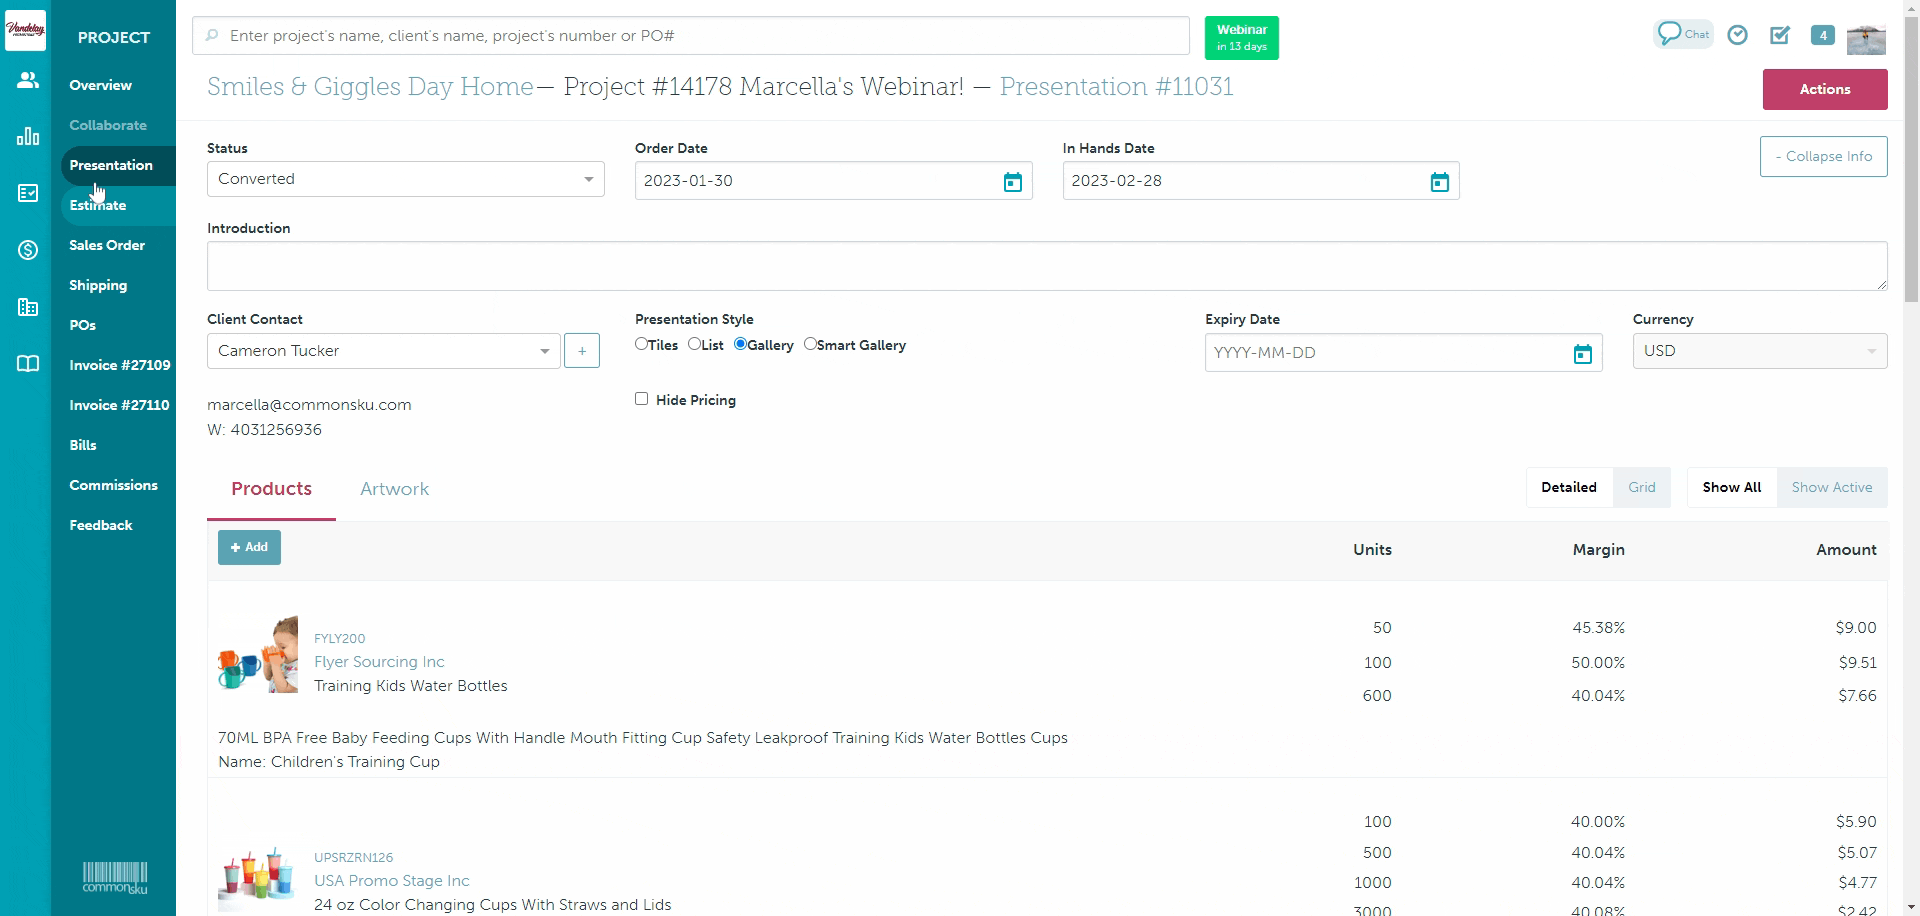
Task: Click the red Actions button
Action: pyautogui.click(x=1824, y=89)
